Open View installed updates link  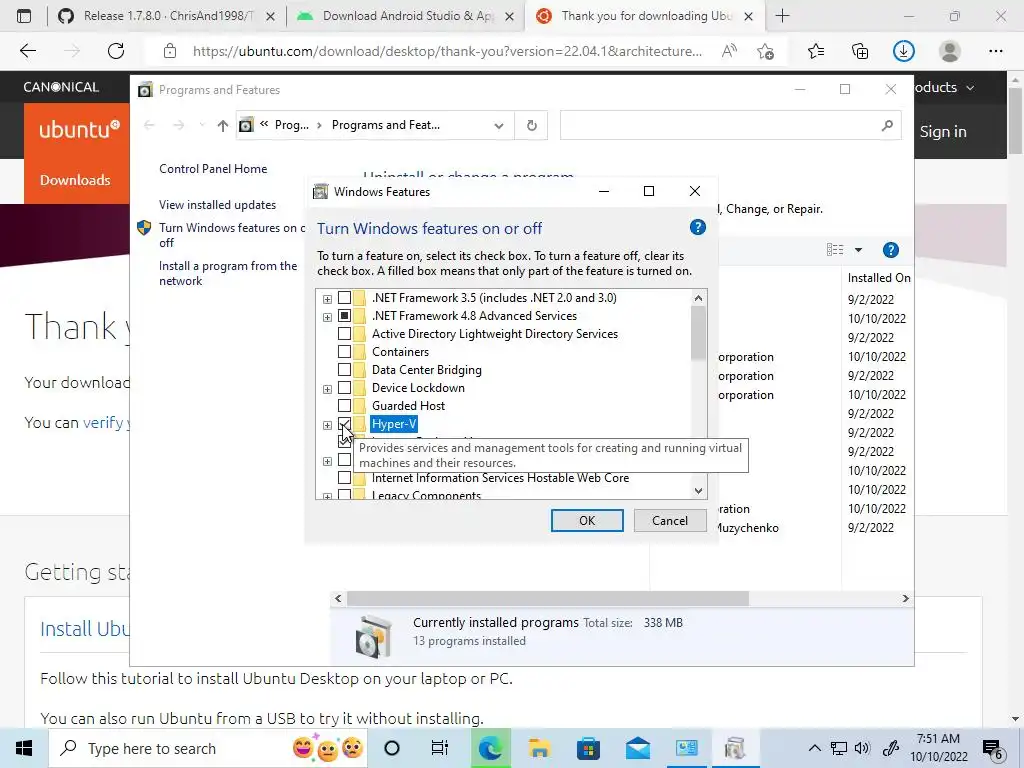217,205
